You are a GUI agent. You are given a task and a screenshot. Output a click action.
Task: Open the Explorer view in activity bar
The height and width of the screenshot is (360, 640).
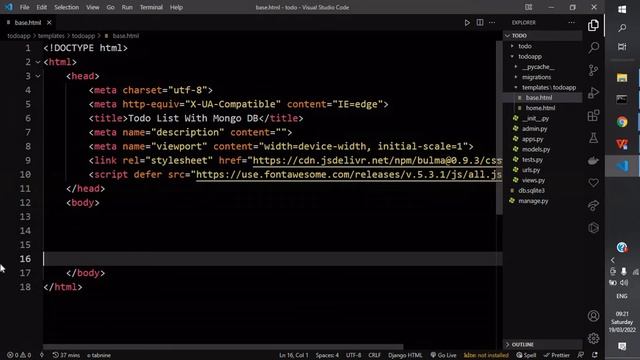[x=593, y=25]
